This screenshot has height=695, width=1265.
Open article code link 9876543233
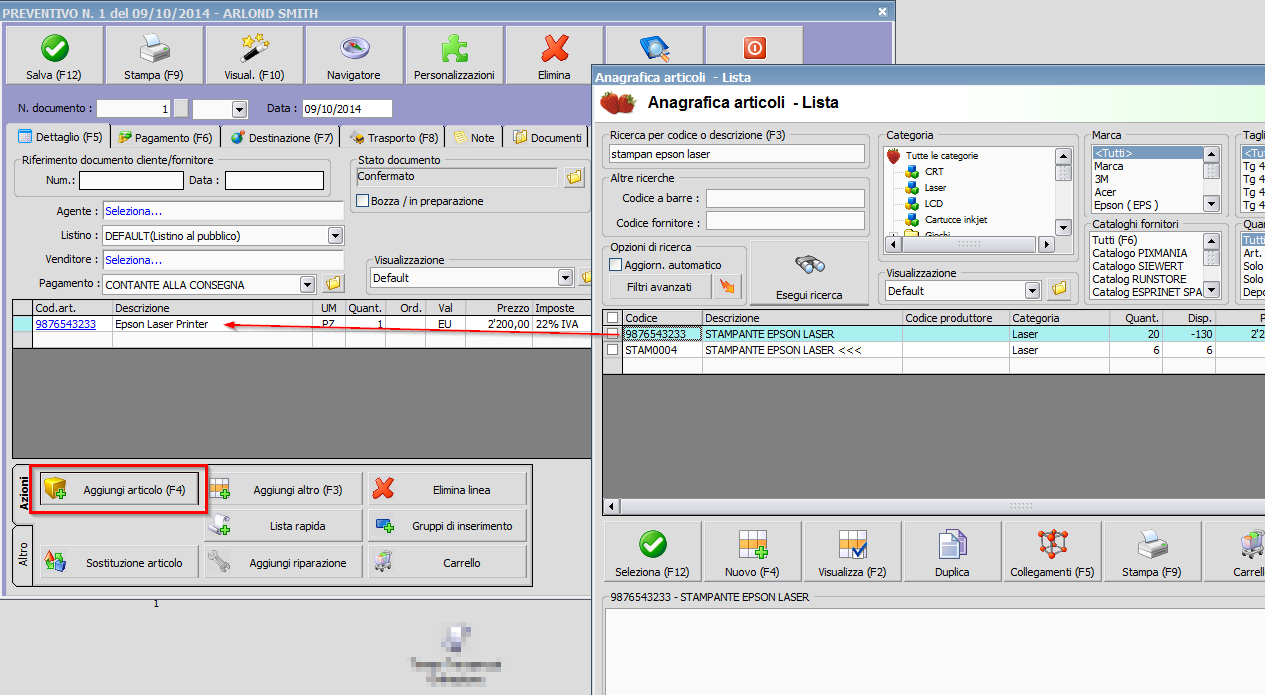point(66,324)
